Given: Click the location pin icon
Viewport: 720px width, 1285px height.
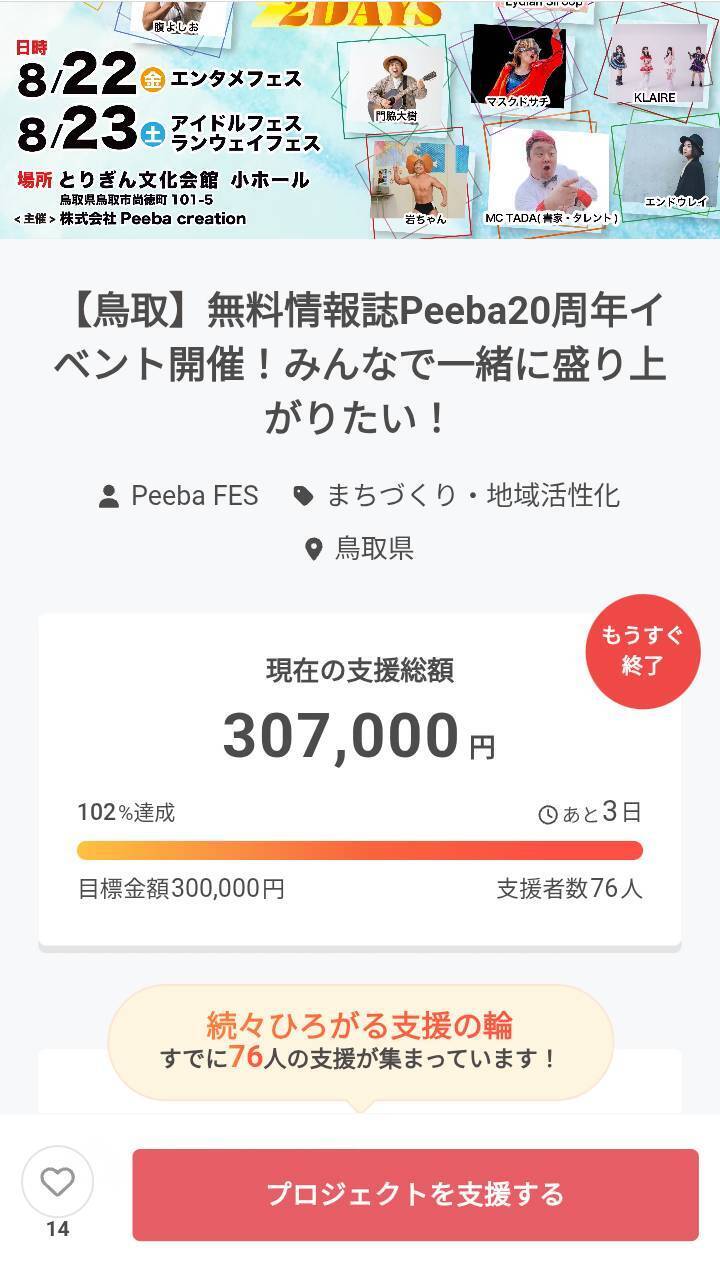Looking at the screenshot, I should pyautogui.click(x=314, y=549).
